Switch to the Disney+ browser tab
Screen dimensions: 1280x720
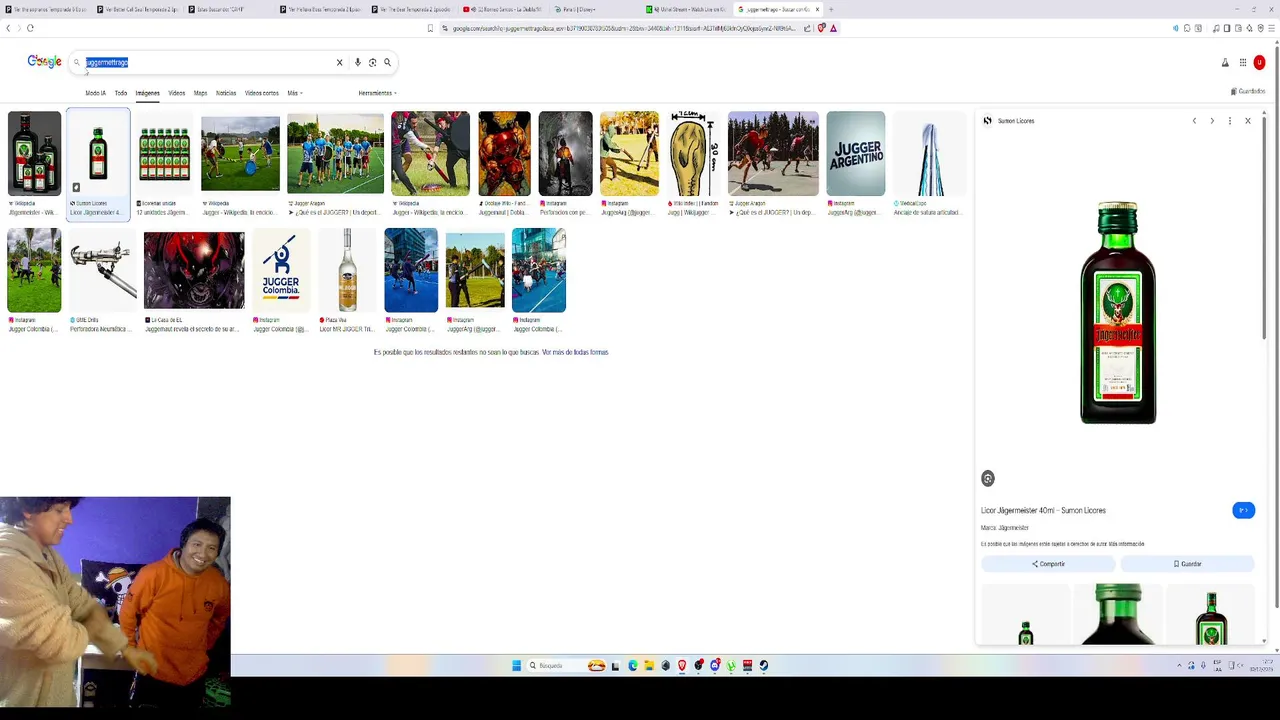point(596,9)
